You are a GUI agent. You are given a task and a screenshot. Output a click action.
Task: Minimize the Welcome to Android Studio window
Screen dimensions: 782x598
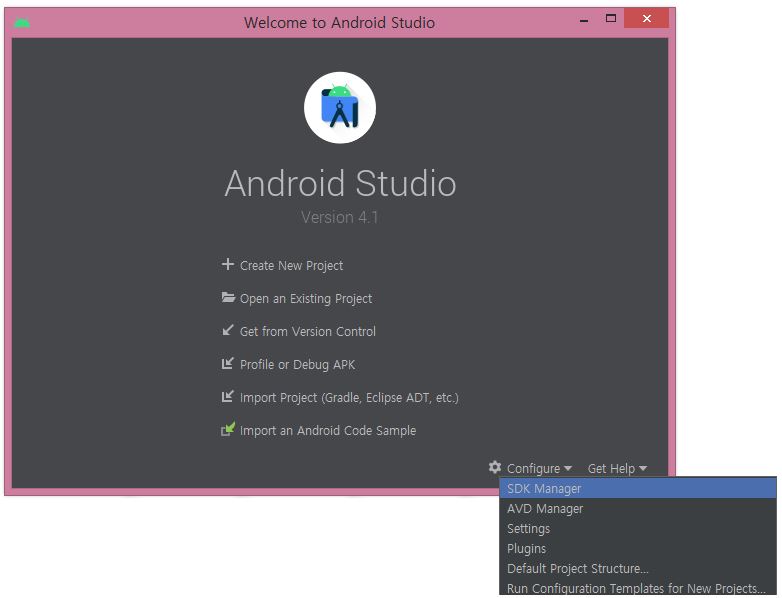pyautogui.click(x=584, y=19)
